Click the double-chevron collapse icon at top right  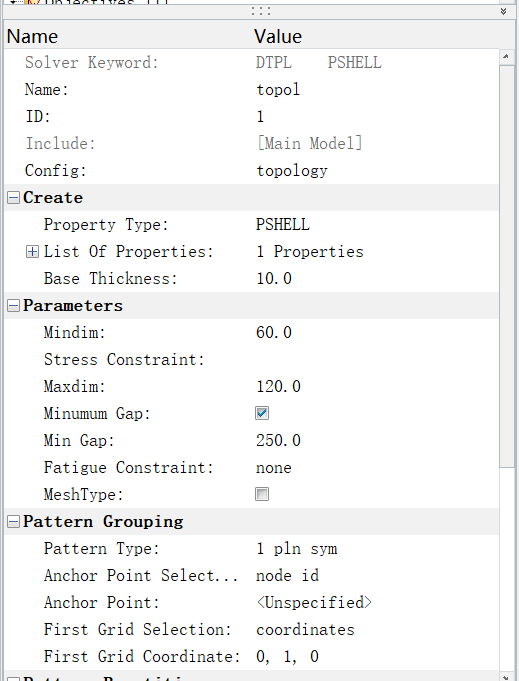(x=503, y=11)
